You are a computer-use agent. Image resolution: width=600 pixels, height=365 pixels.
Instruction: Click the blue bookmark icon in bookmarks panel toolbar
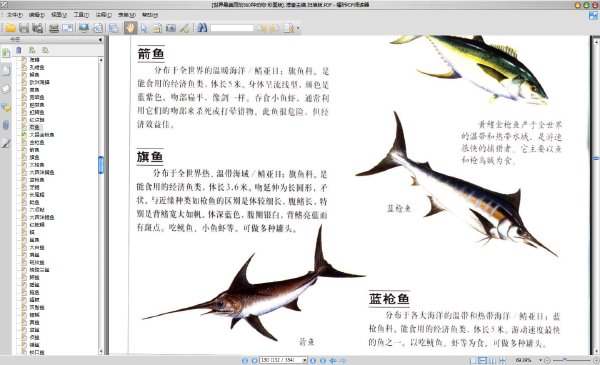pos(18,50)
